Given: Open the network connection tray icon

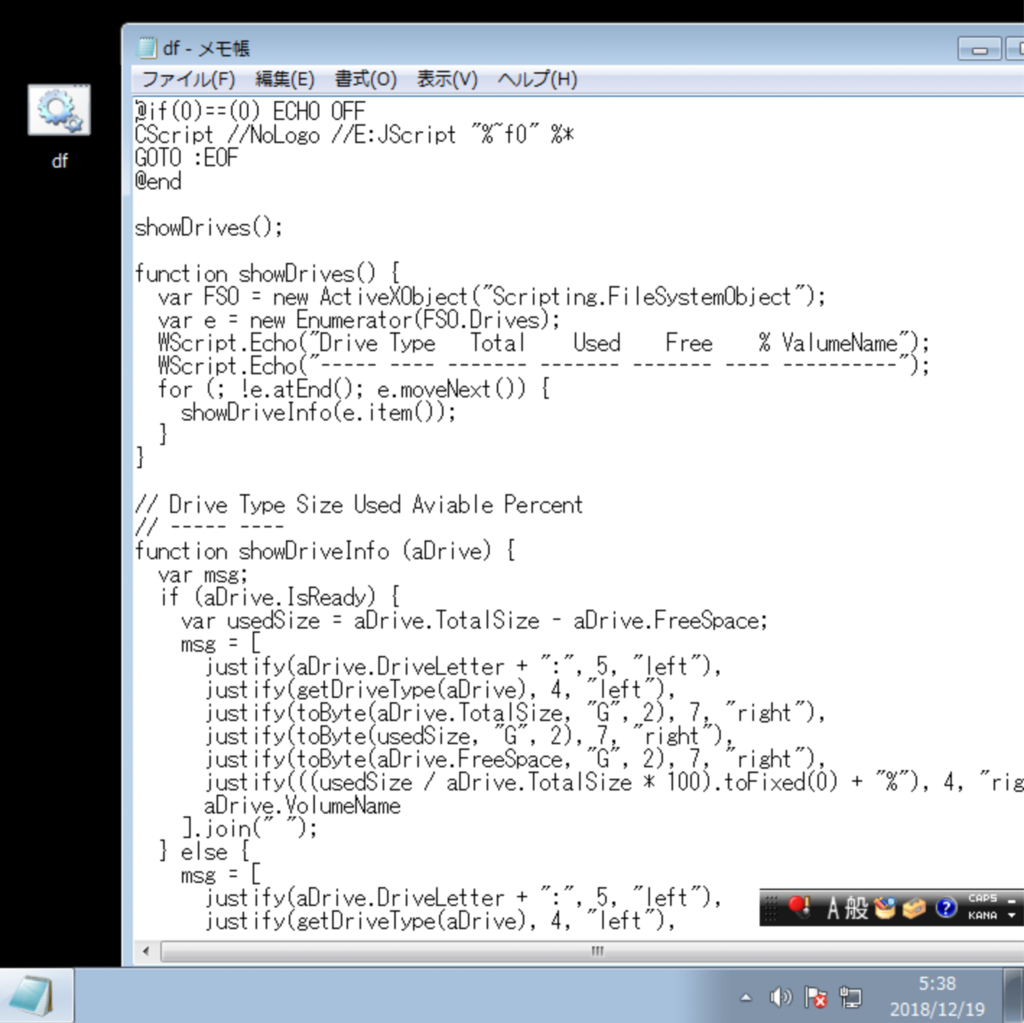Looking at the screenshot, I should coord(850,998).
